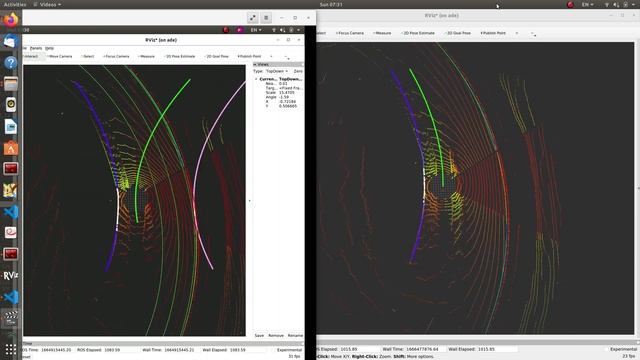Choose the Select tool in left RViz
This screenshot has width=640, height=360.
point(88,56)
